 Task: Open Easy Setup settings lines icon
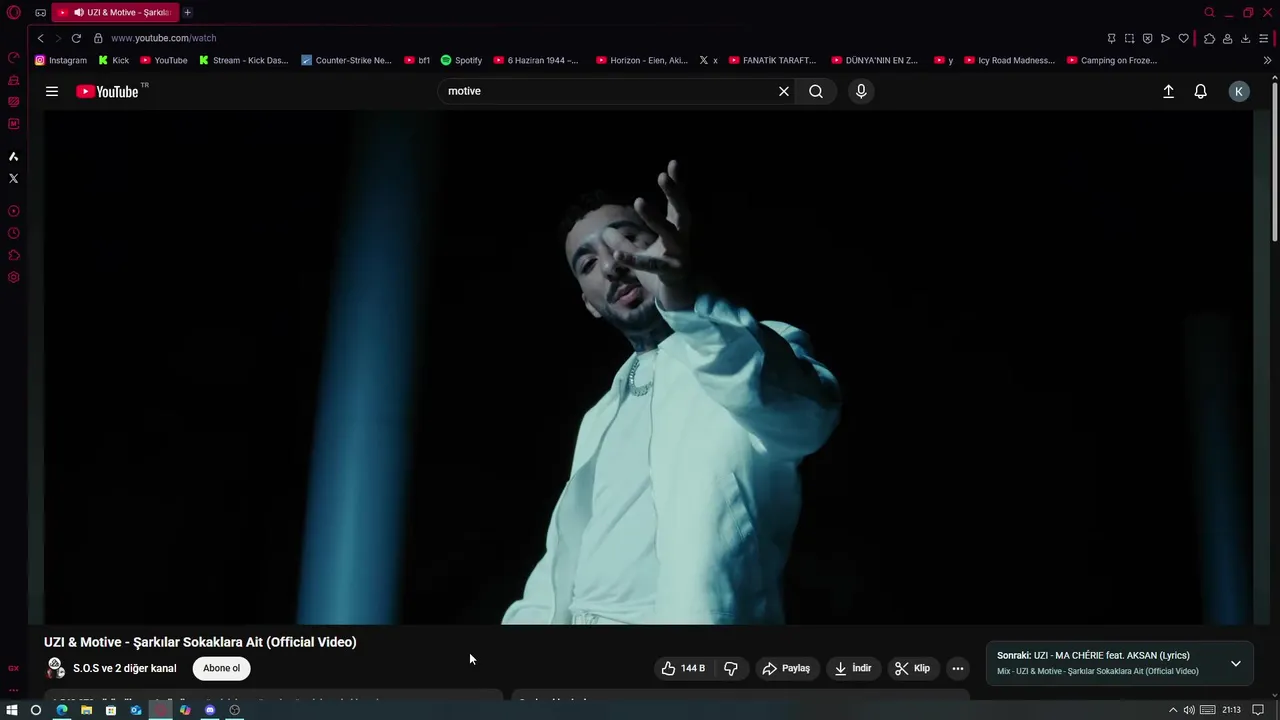pyautogui.click(x=1264, y=38)
